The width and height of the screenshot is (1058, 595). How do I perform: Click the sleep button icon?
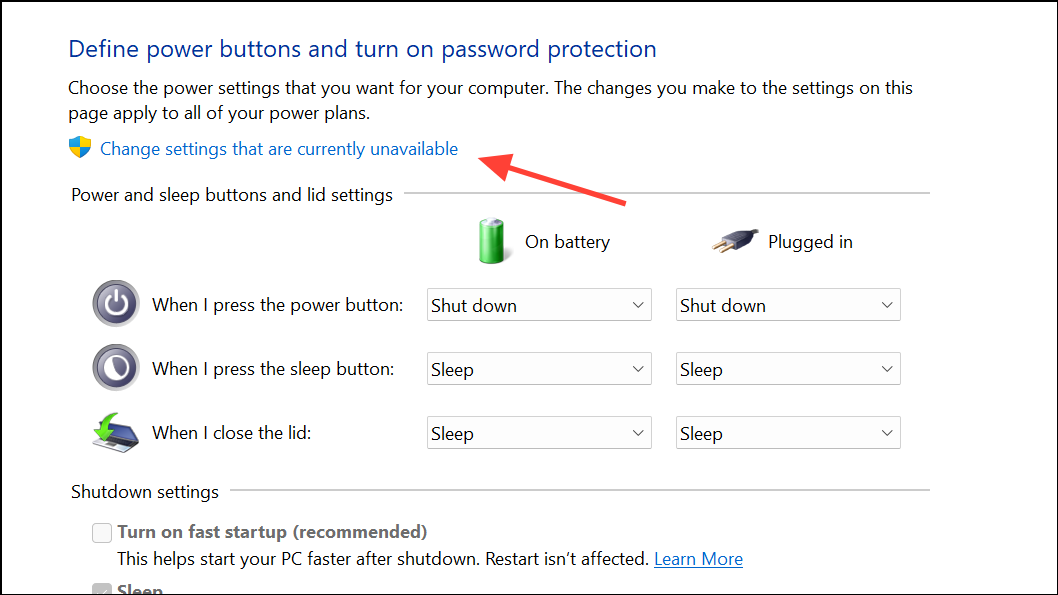pos(115,368)
